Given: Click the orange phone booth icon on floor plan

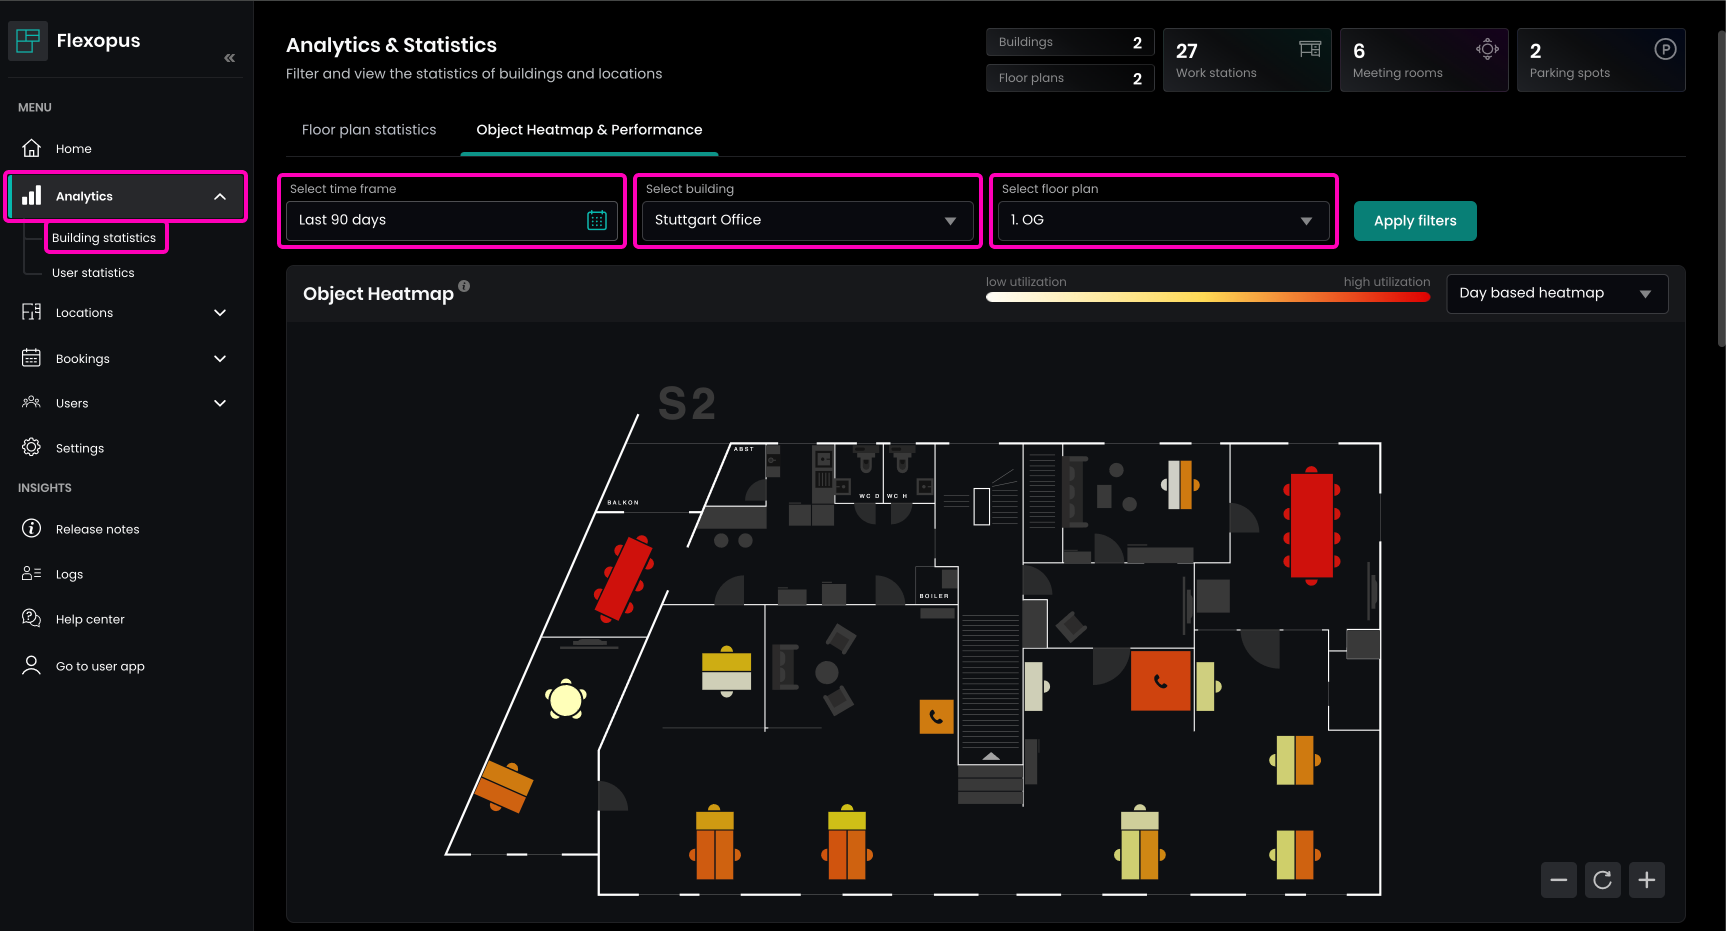Looking at the screenshot, I should (936, 716).
